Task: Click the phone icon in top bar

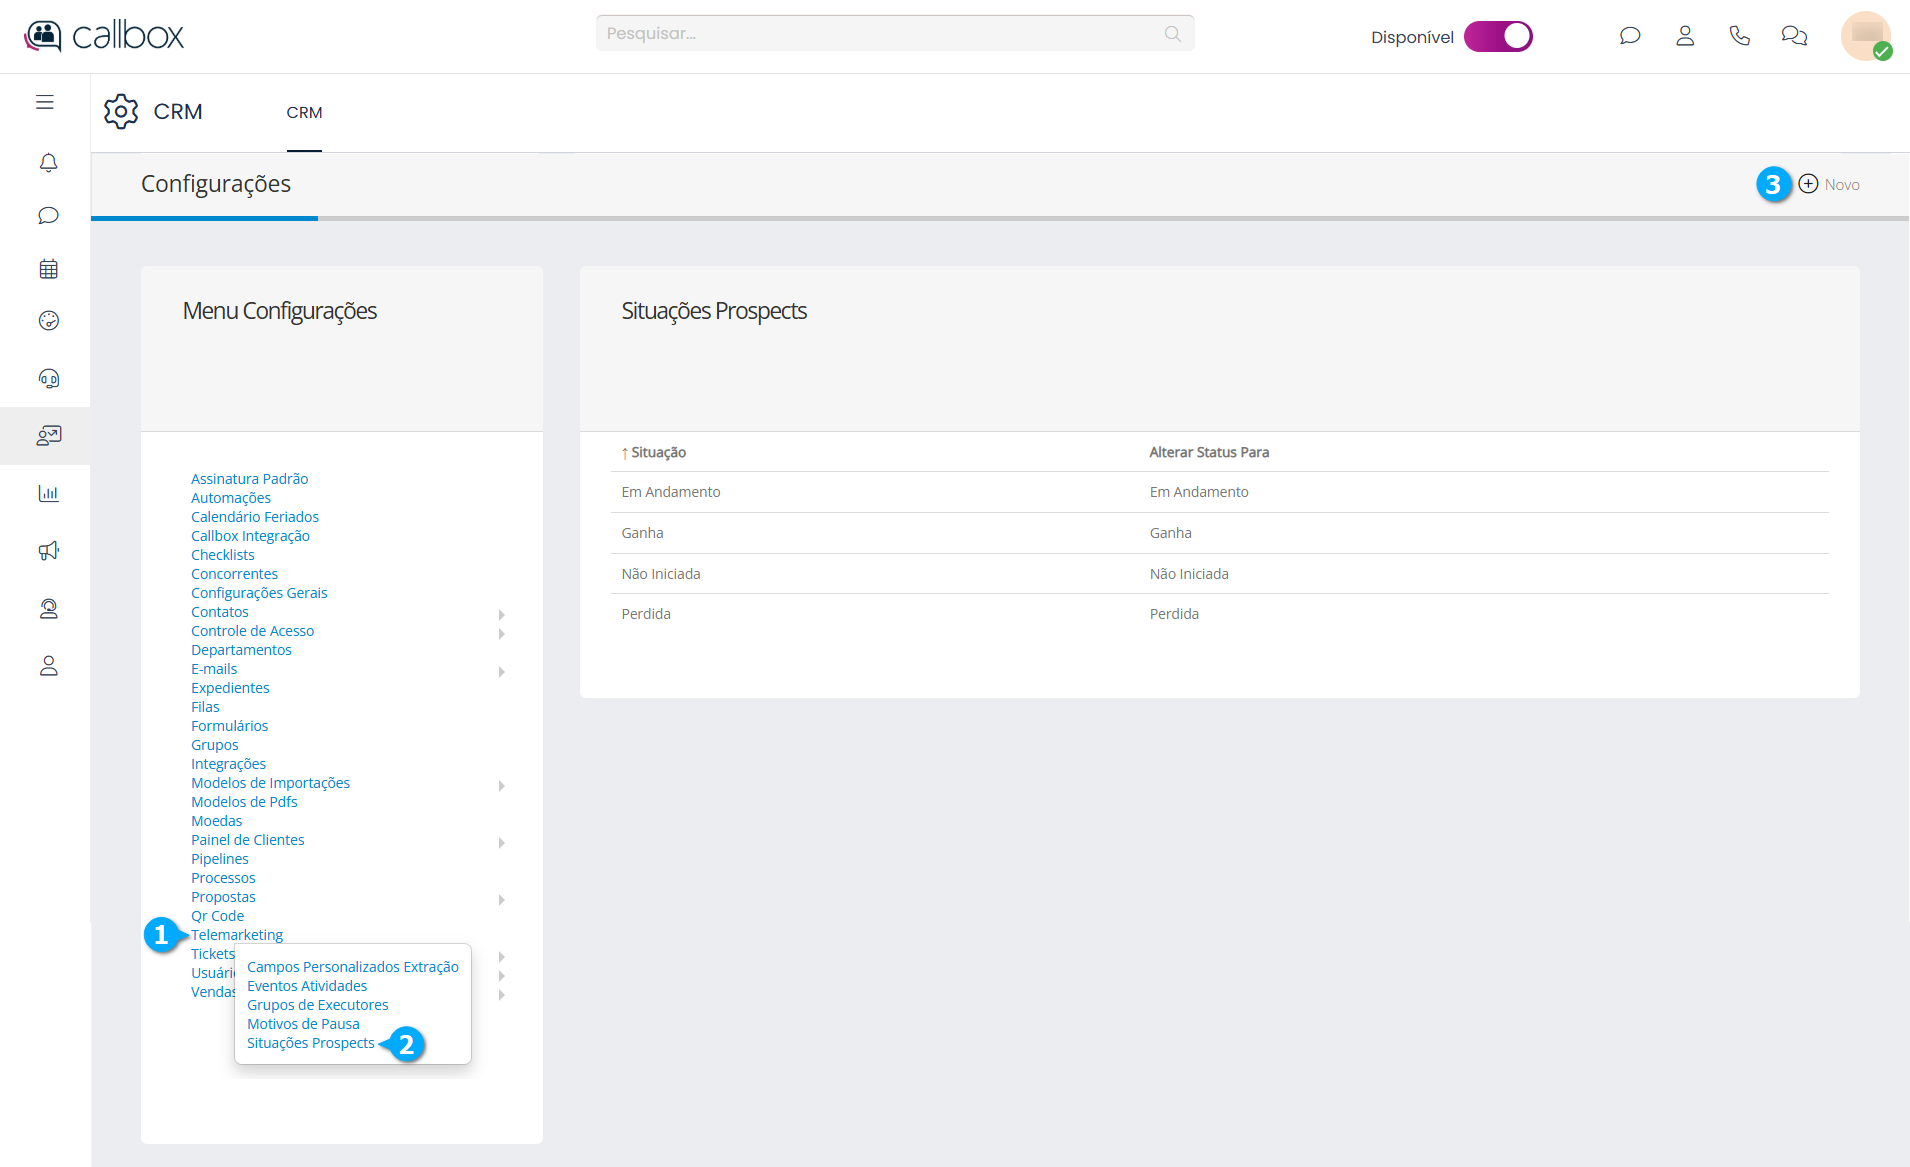Action: pos(1739,36)
